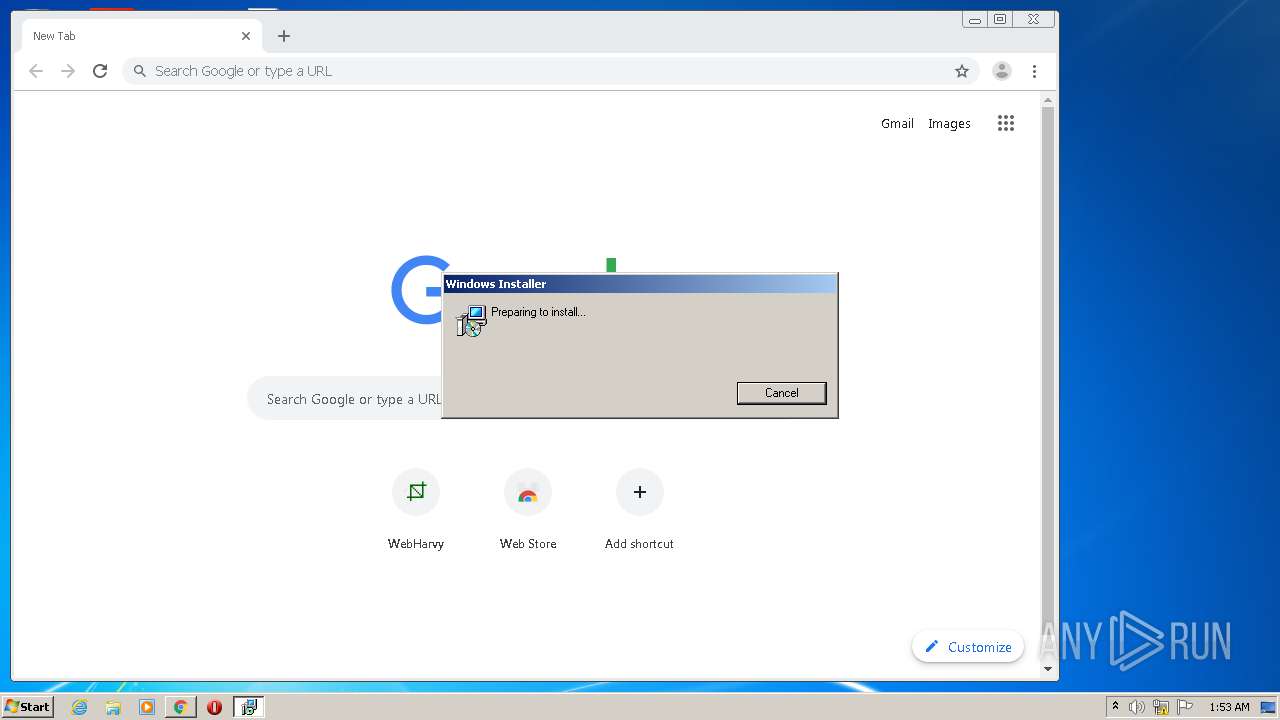The height and width of the screenshot is (720, 1280).
Task: Open Windows Explorer folder in taskbar
Action: click(x=113, y=707)
